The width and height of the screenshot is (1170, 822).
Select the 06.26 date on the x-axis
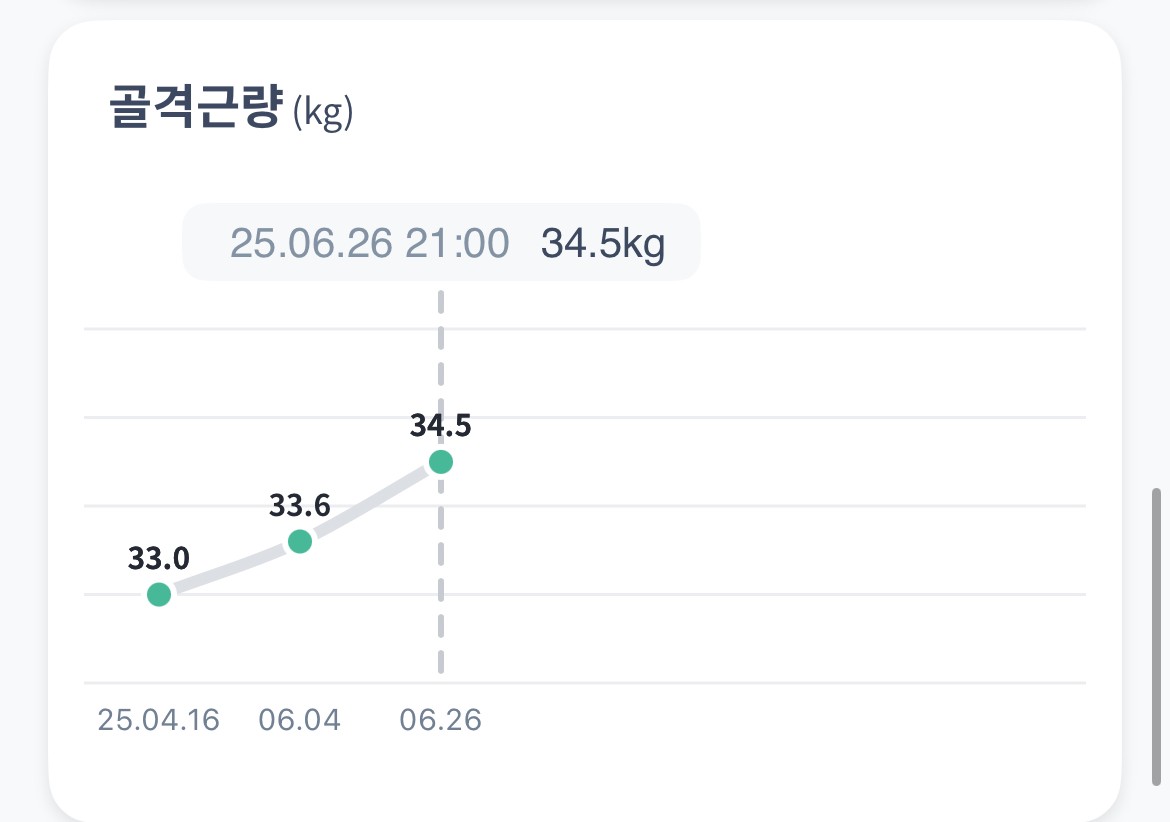coord(440,720)
